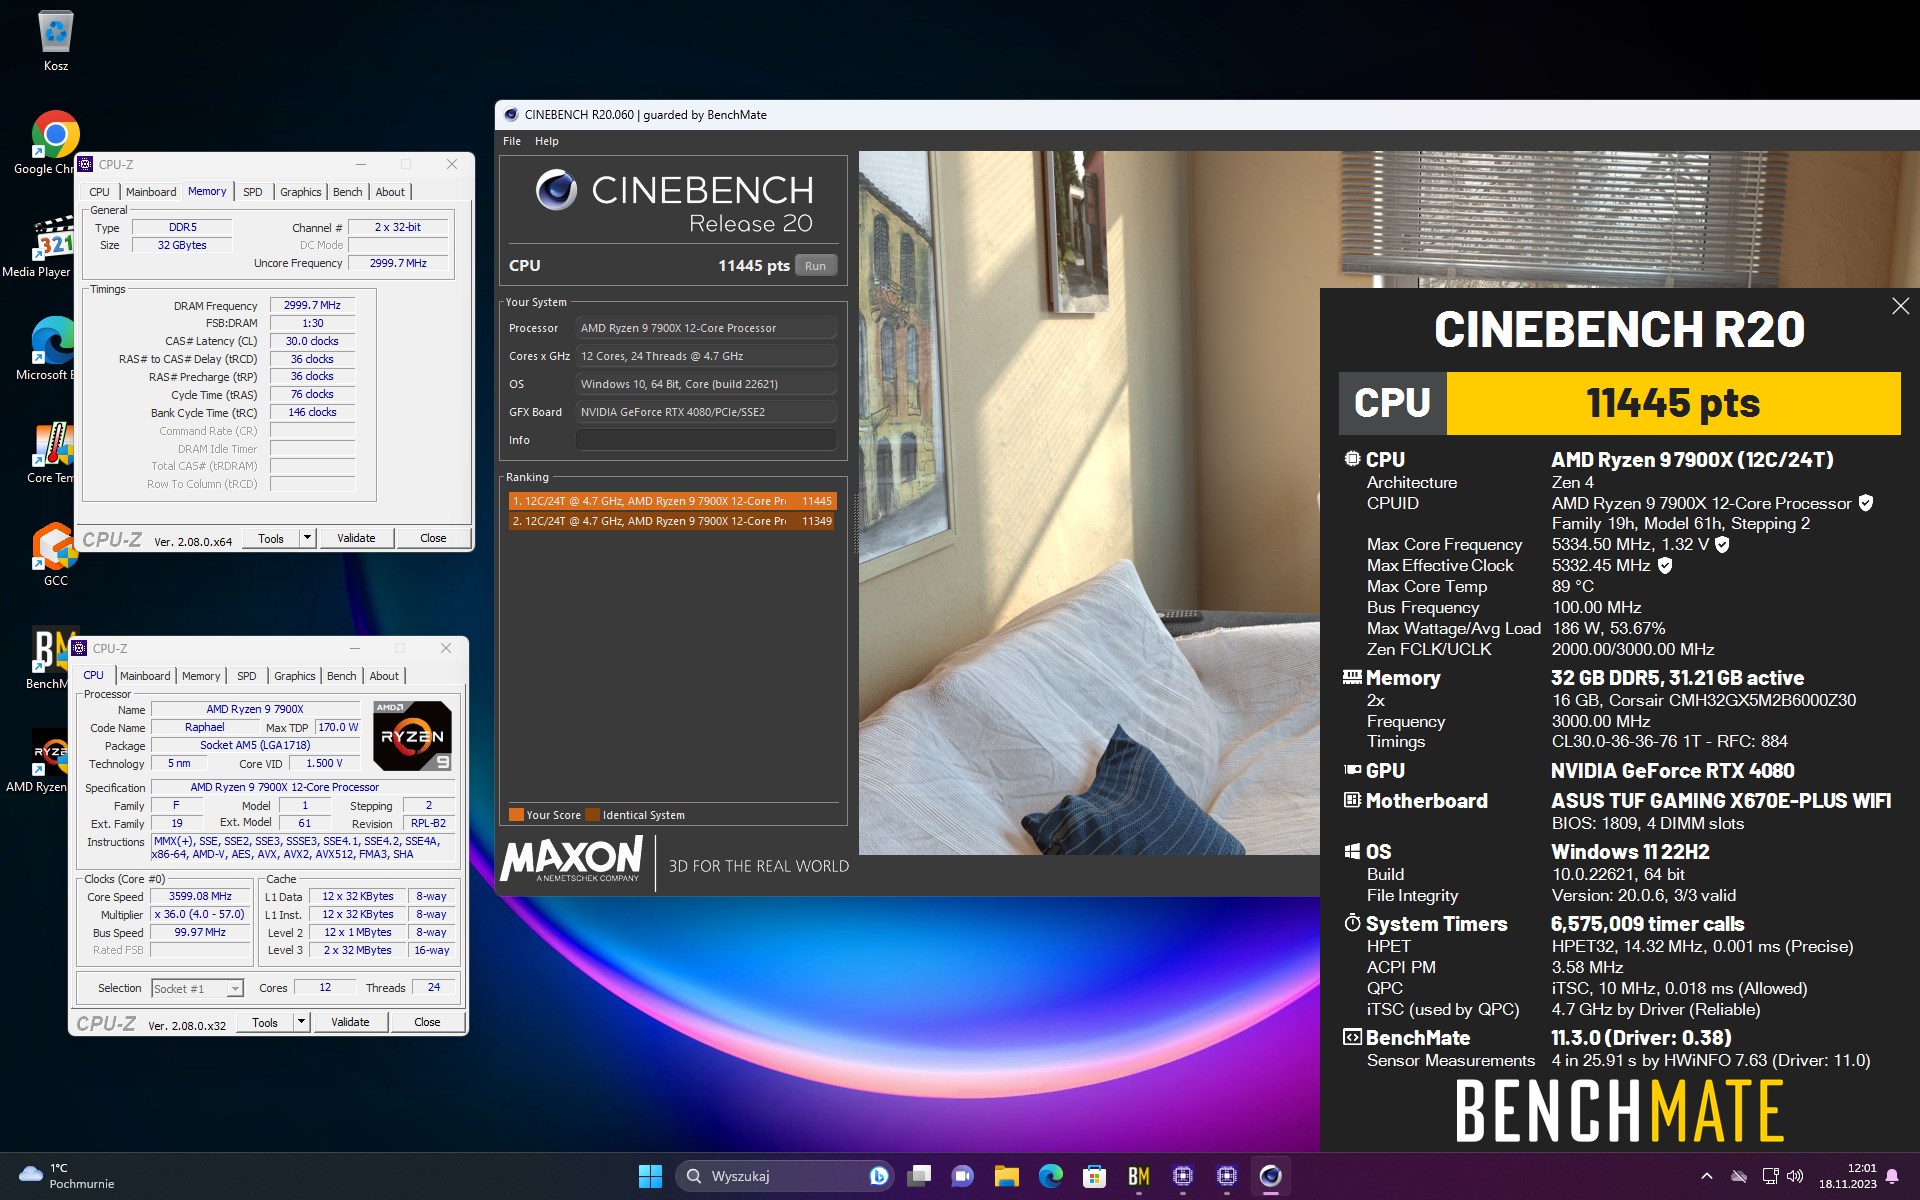Click the Ryzen 9 logo in CPU-Z
The width and height of the screenshot is (1920, 1200).
[x=412, y=736]
